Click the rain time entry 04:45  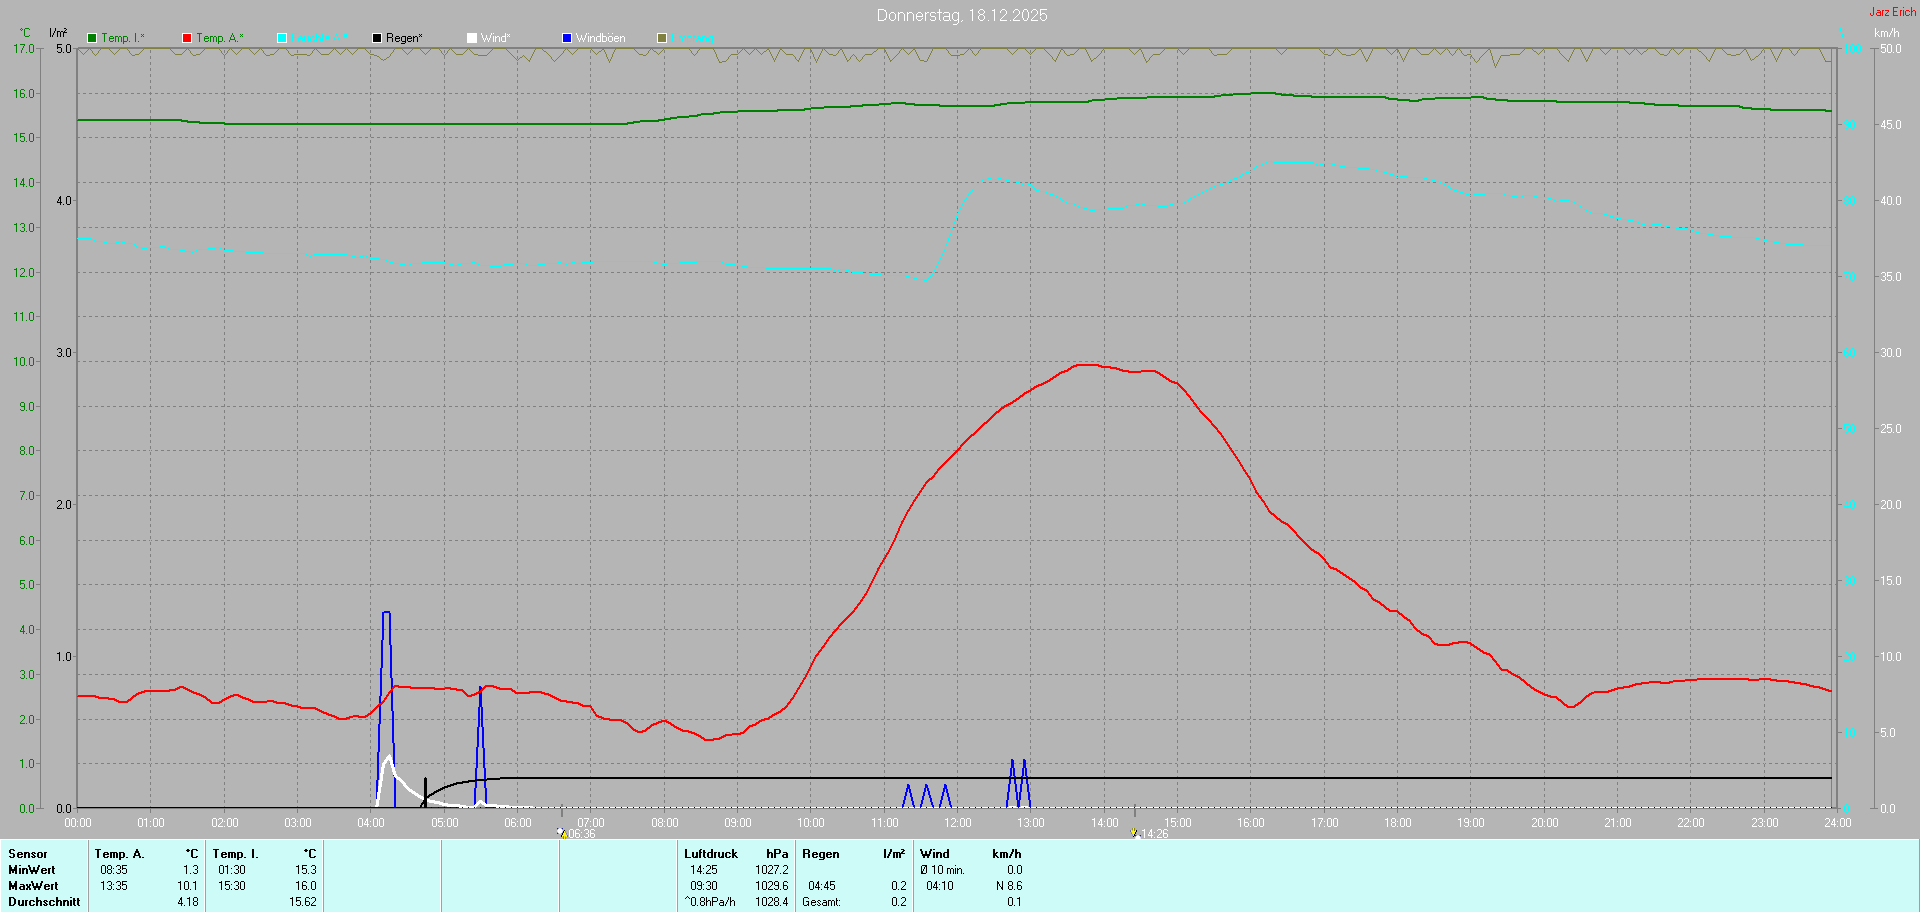pos(822,886)
